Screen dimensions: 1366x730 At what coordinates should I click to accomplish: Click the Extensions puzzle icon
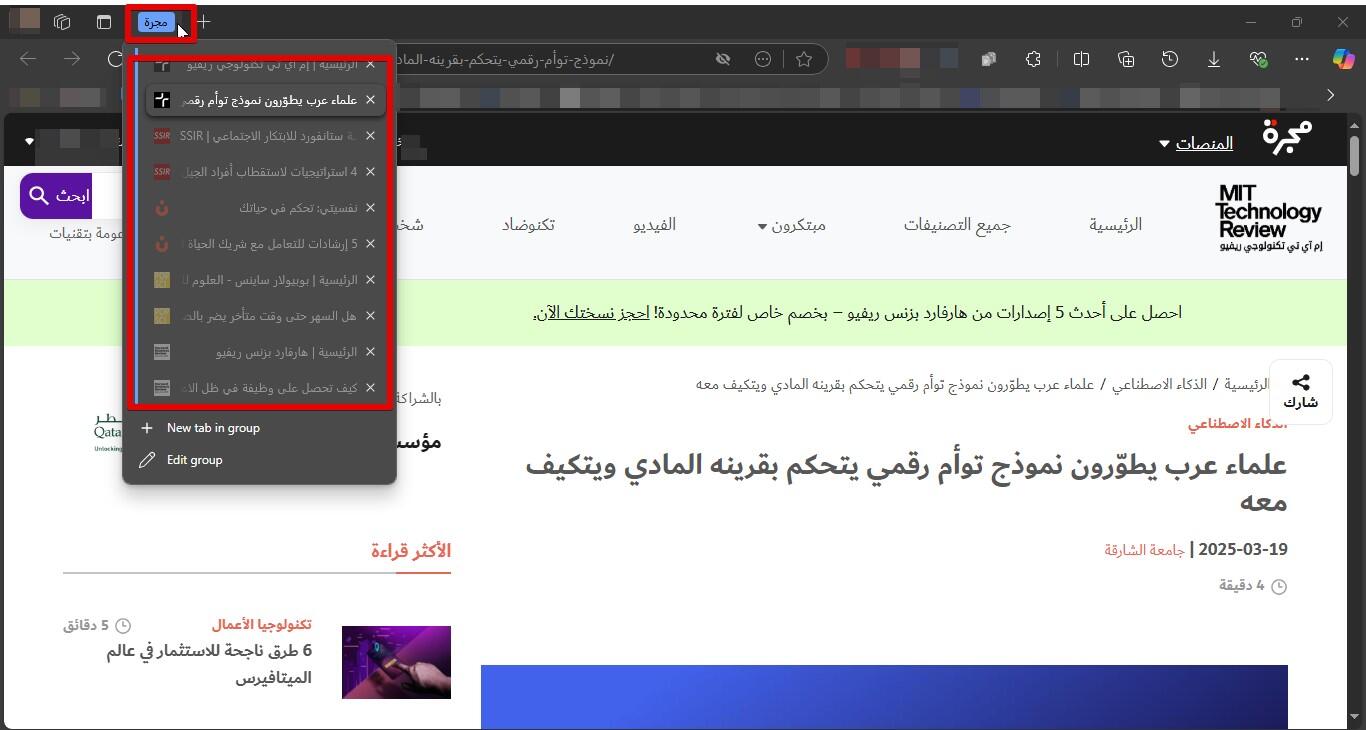tap(1033, 60)
